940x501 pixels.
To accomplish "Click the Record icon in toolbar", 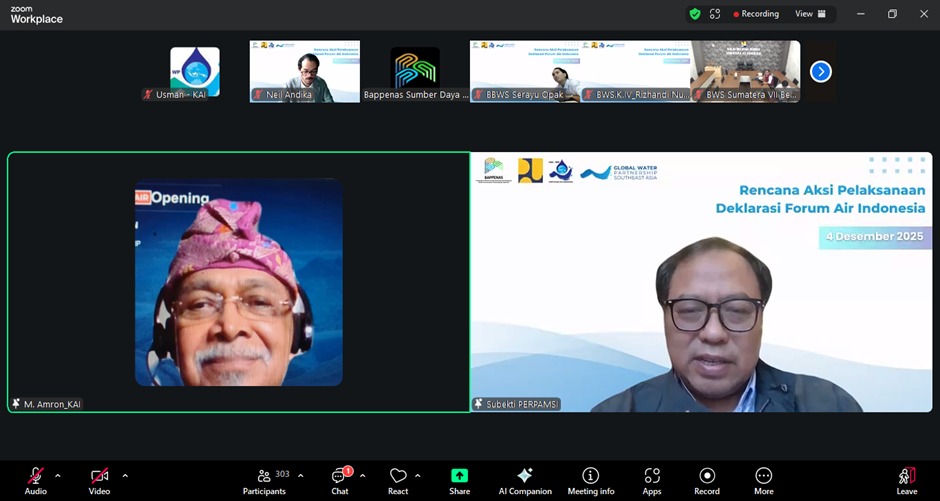I will [x=707, y=480].
